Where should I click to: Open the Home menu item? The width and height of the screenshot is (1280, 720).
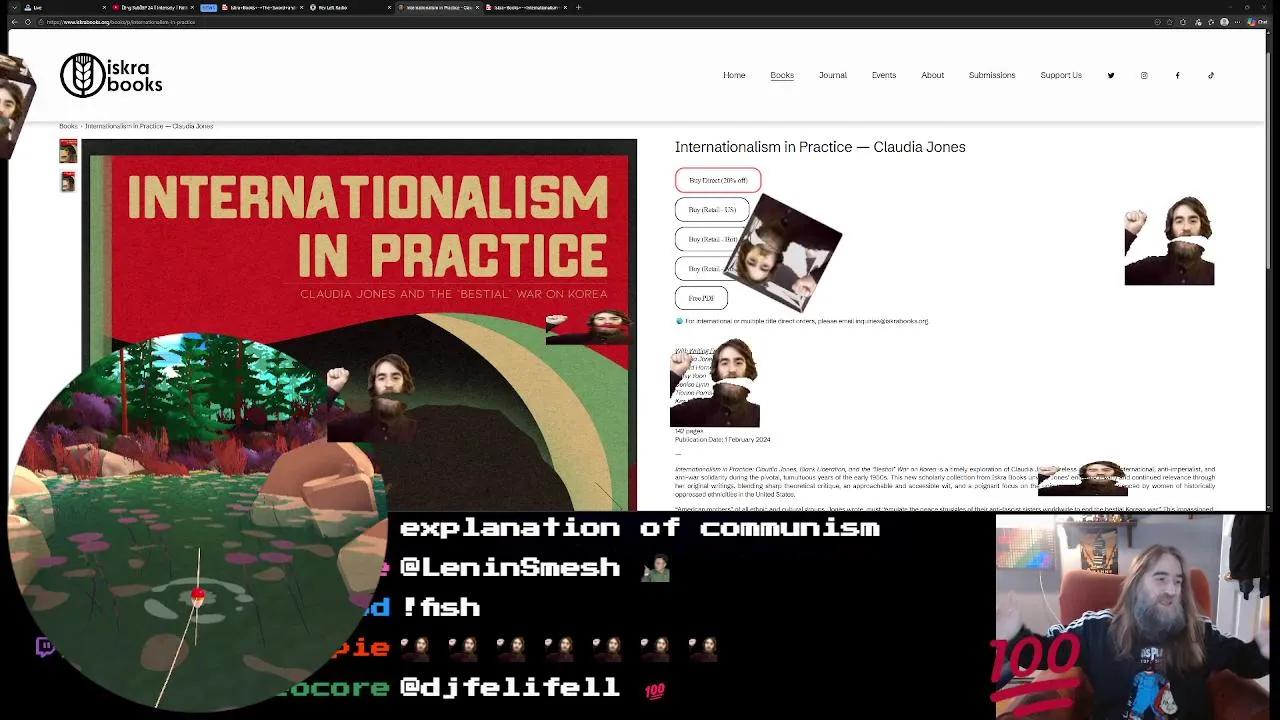coord(734,75)
